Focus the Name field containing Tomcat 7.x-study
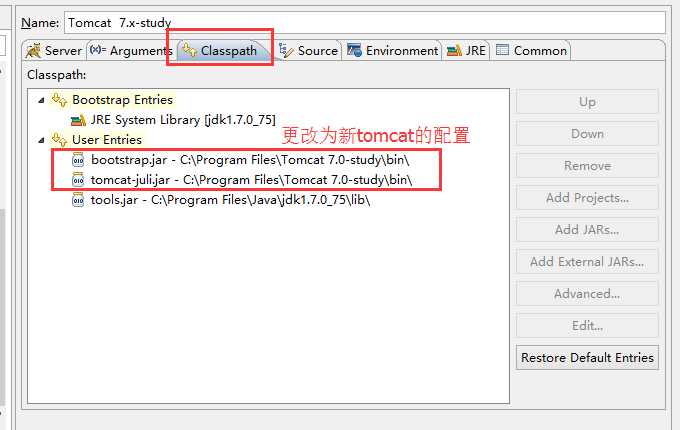This screenshot has height=430, width=680. point(365,23)
